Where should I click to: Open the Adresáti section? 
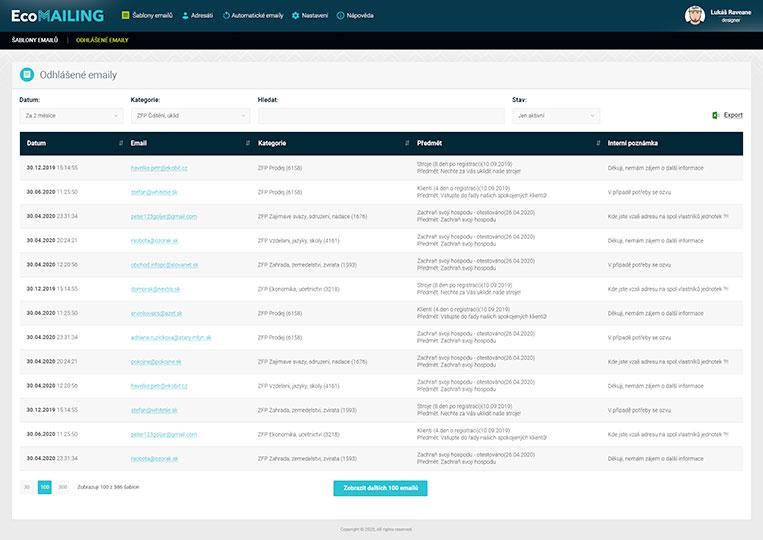coord(197,16)
